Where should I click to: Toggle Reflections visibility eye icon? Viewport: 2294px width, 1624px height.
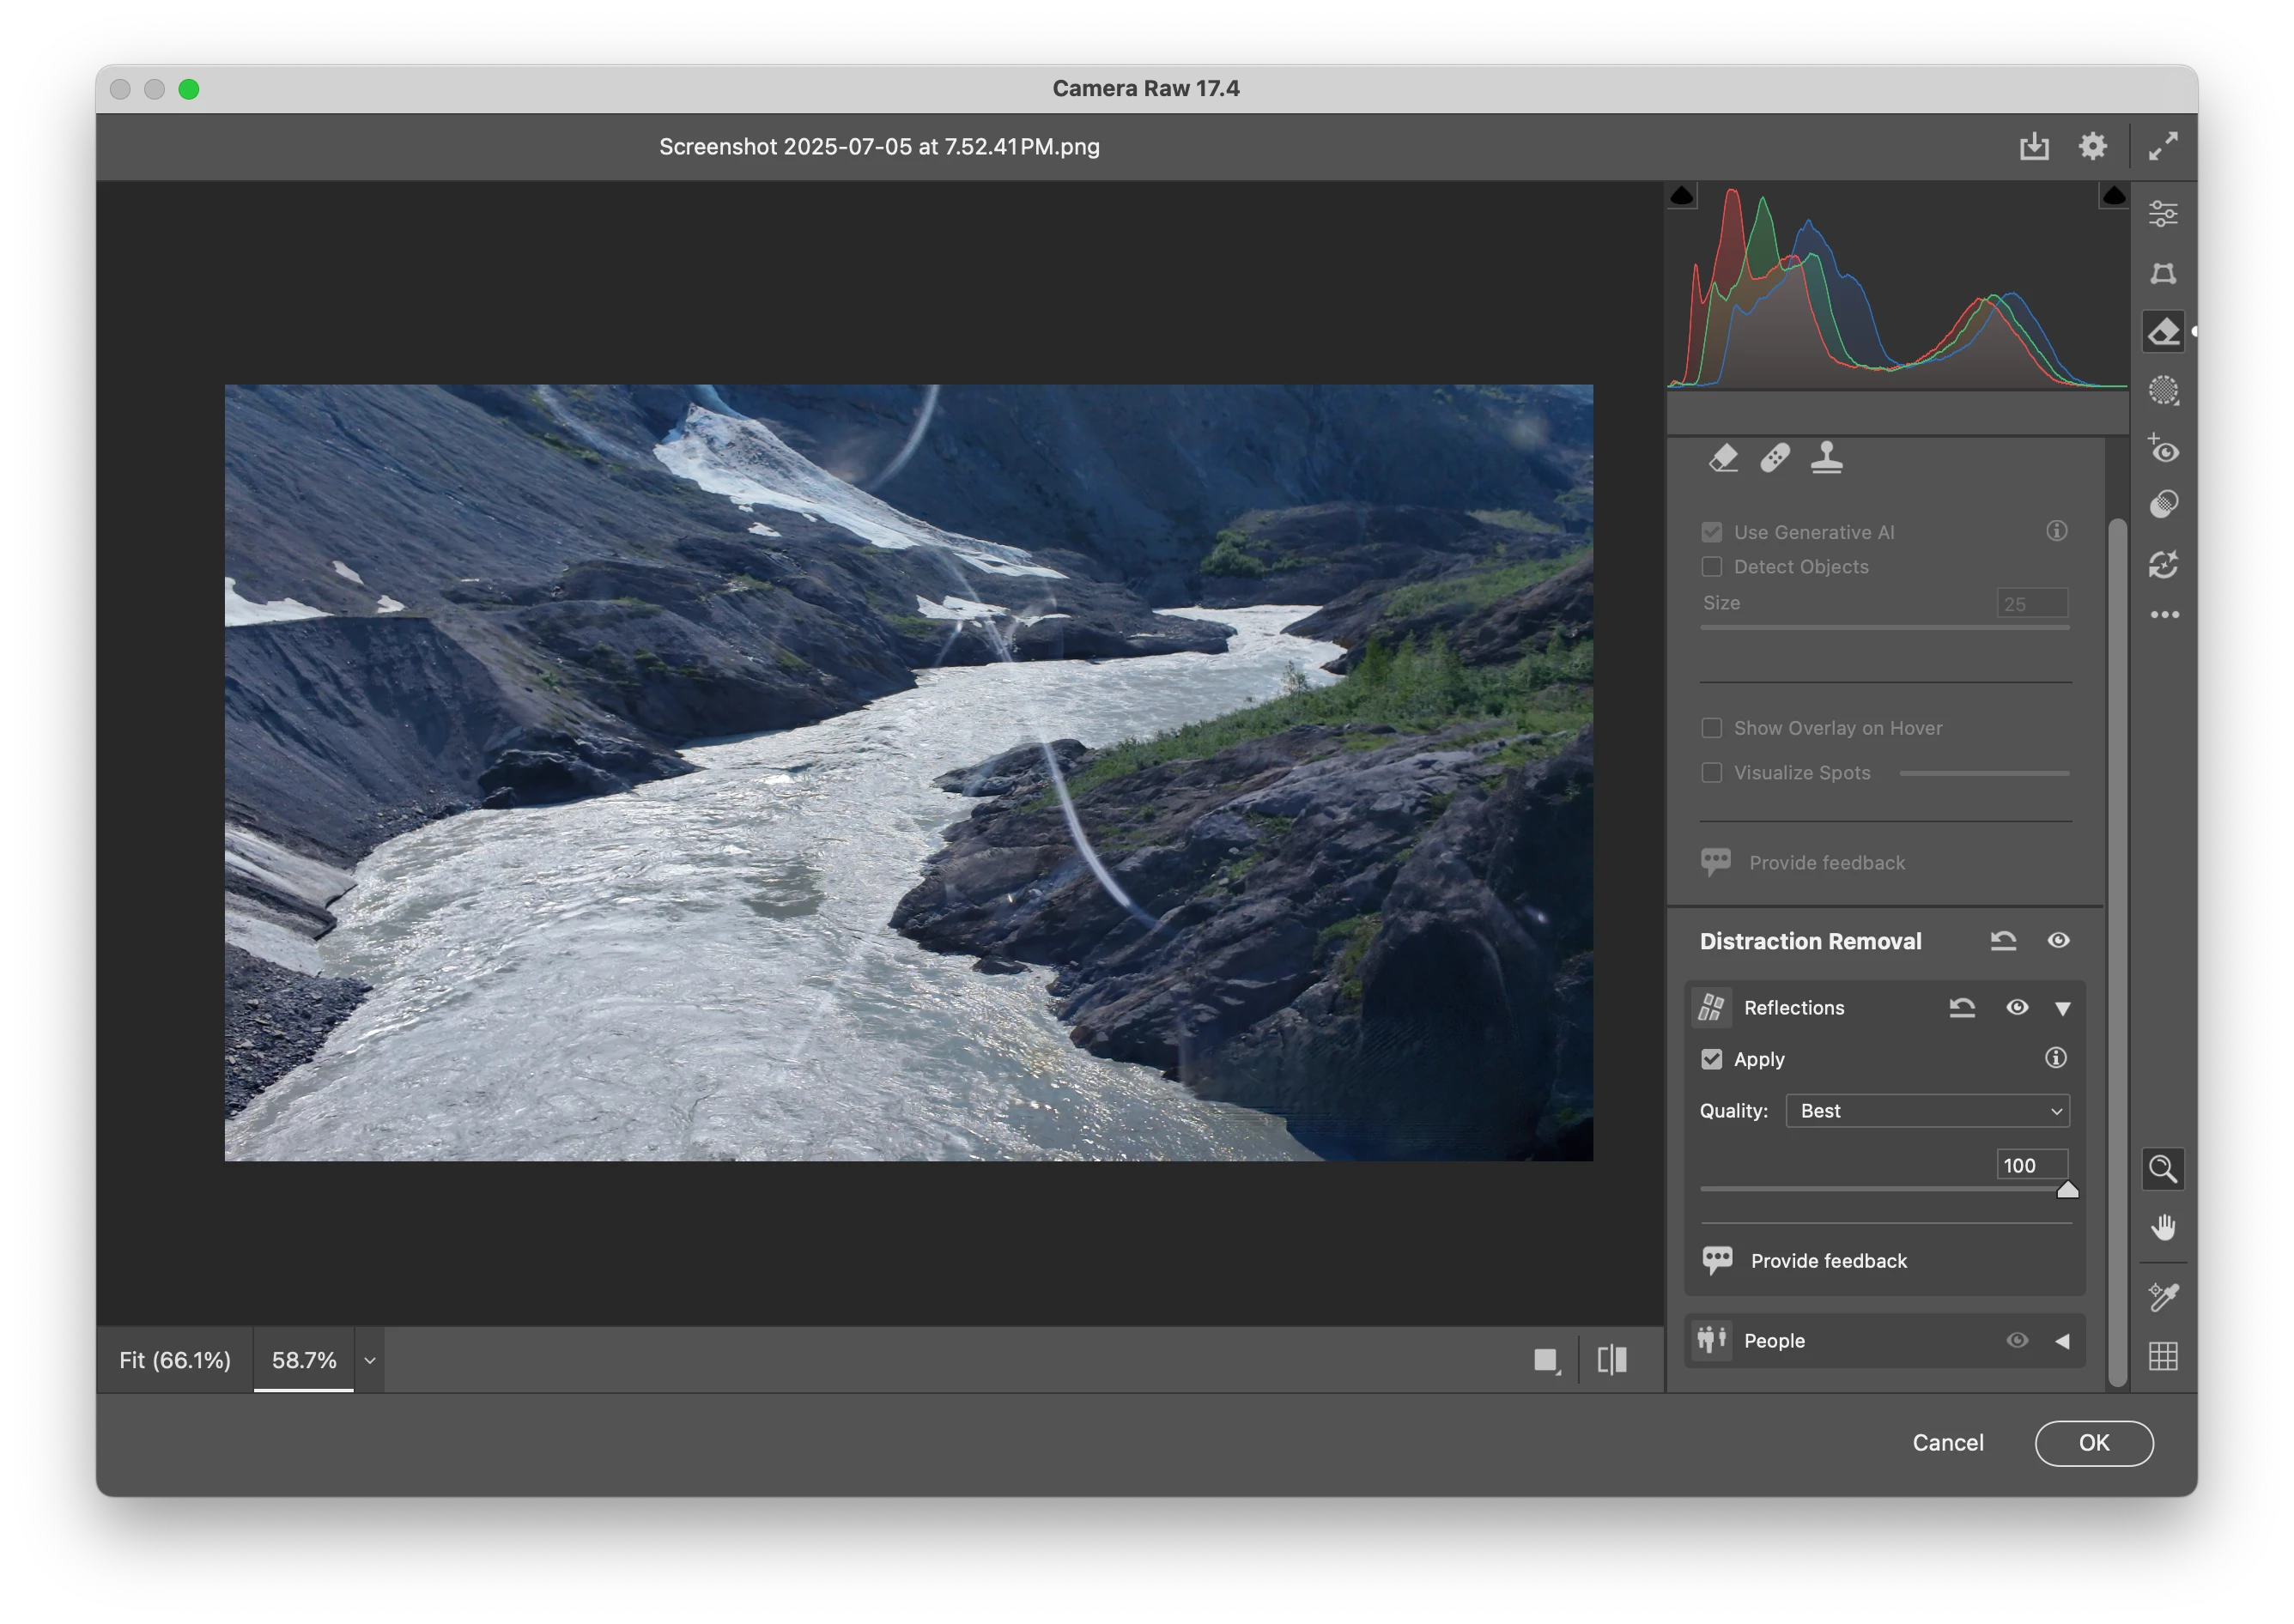(x=2017, y=1007)
